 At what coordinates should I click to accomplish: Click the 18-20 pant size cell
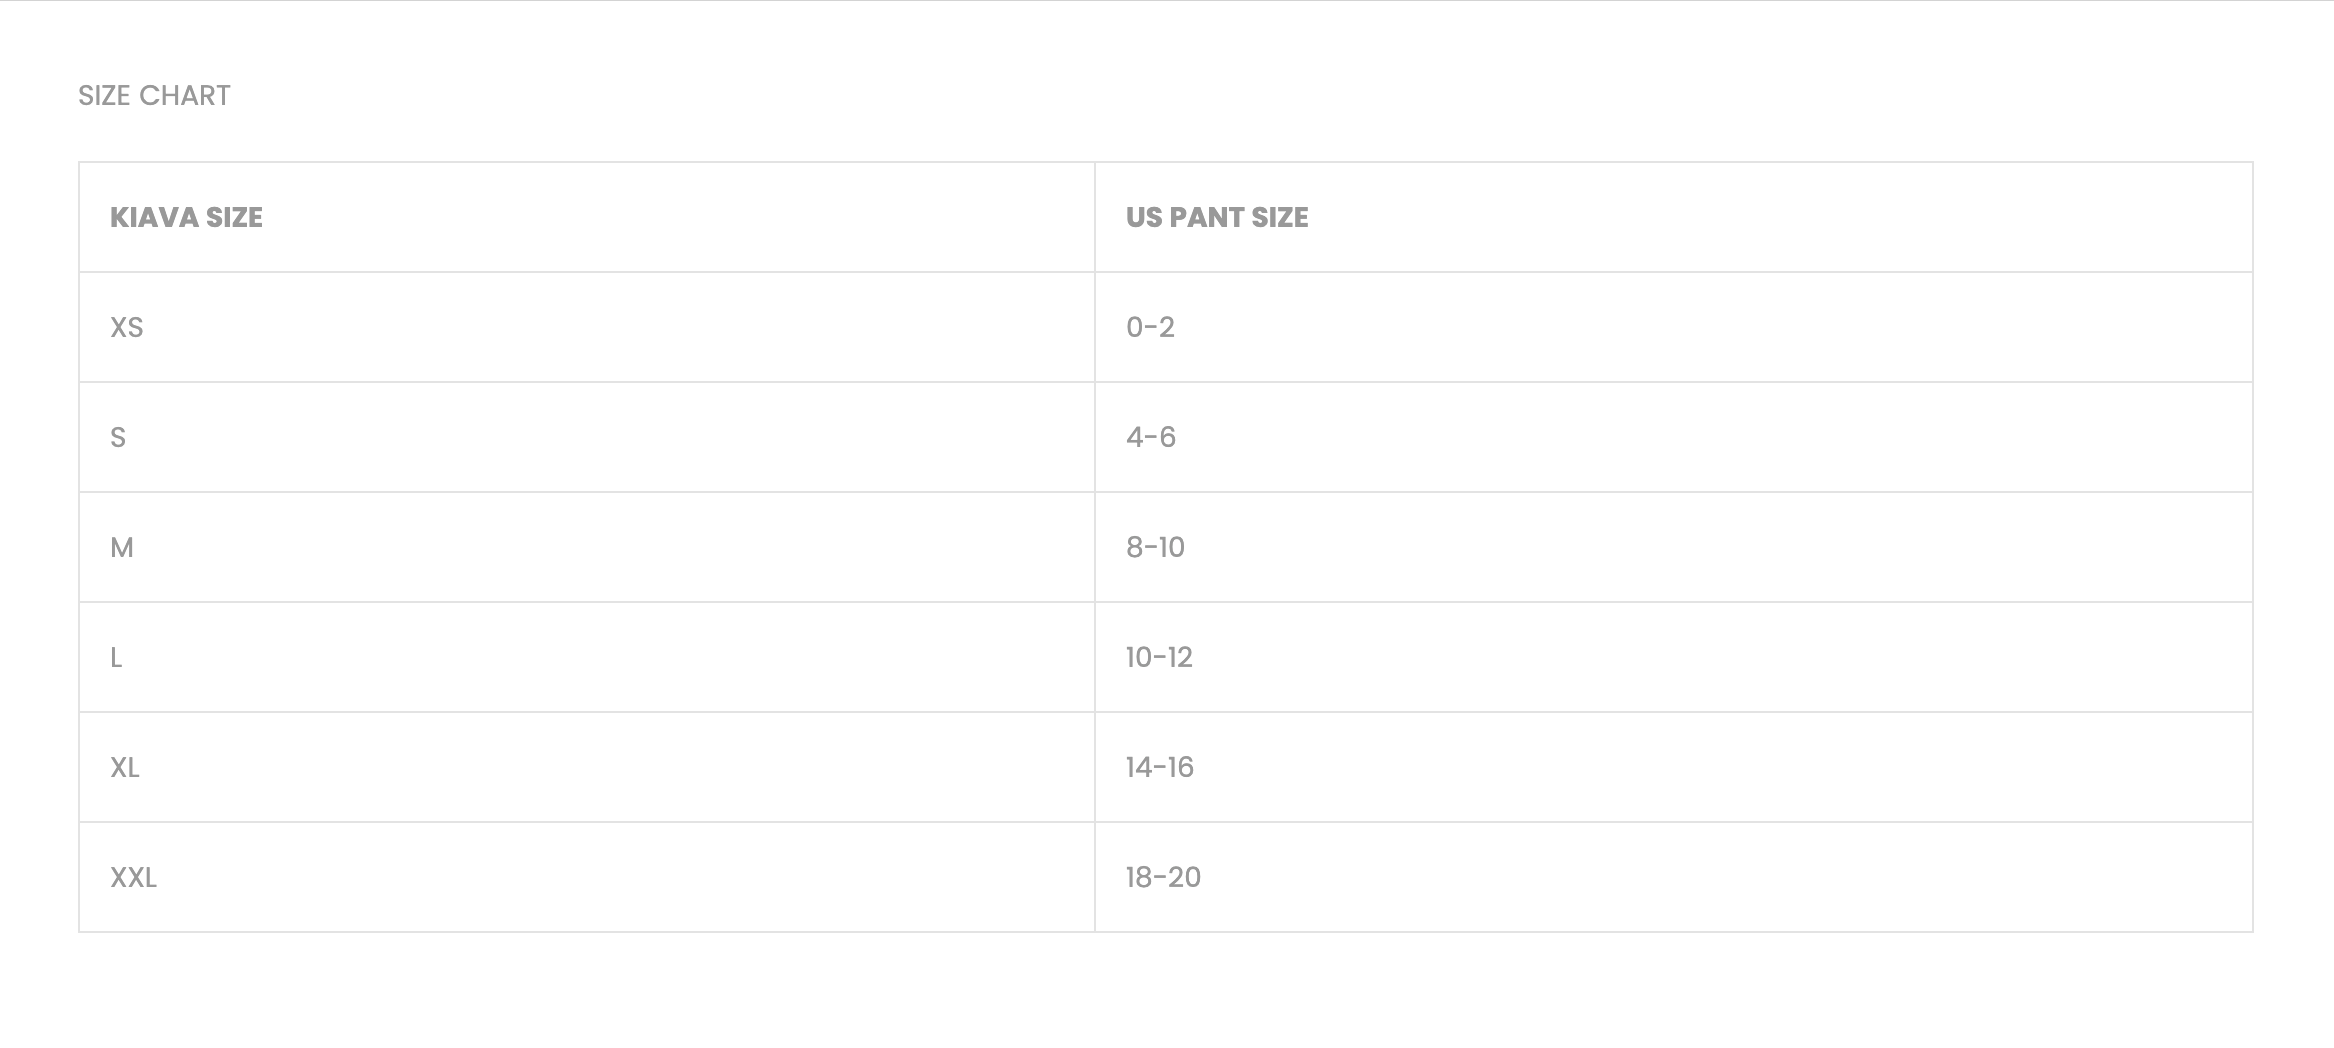click(1163, 878)
